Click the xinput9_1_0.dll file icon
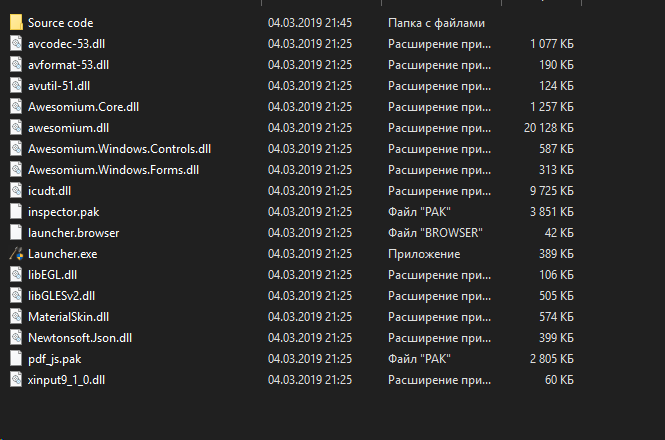 (x=16, y=380)
